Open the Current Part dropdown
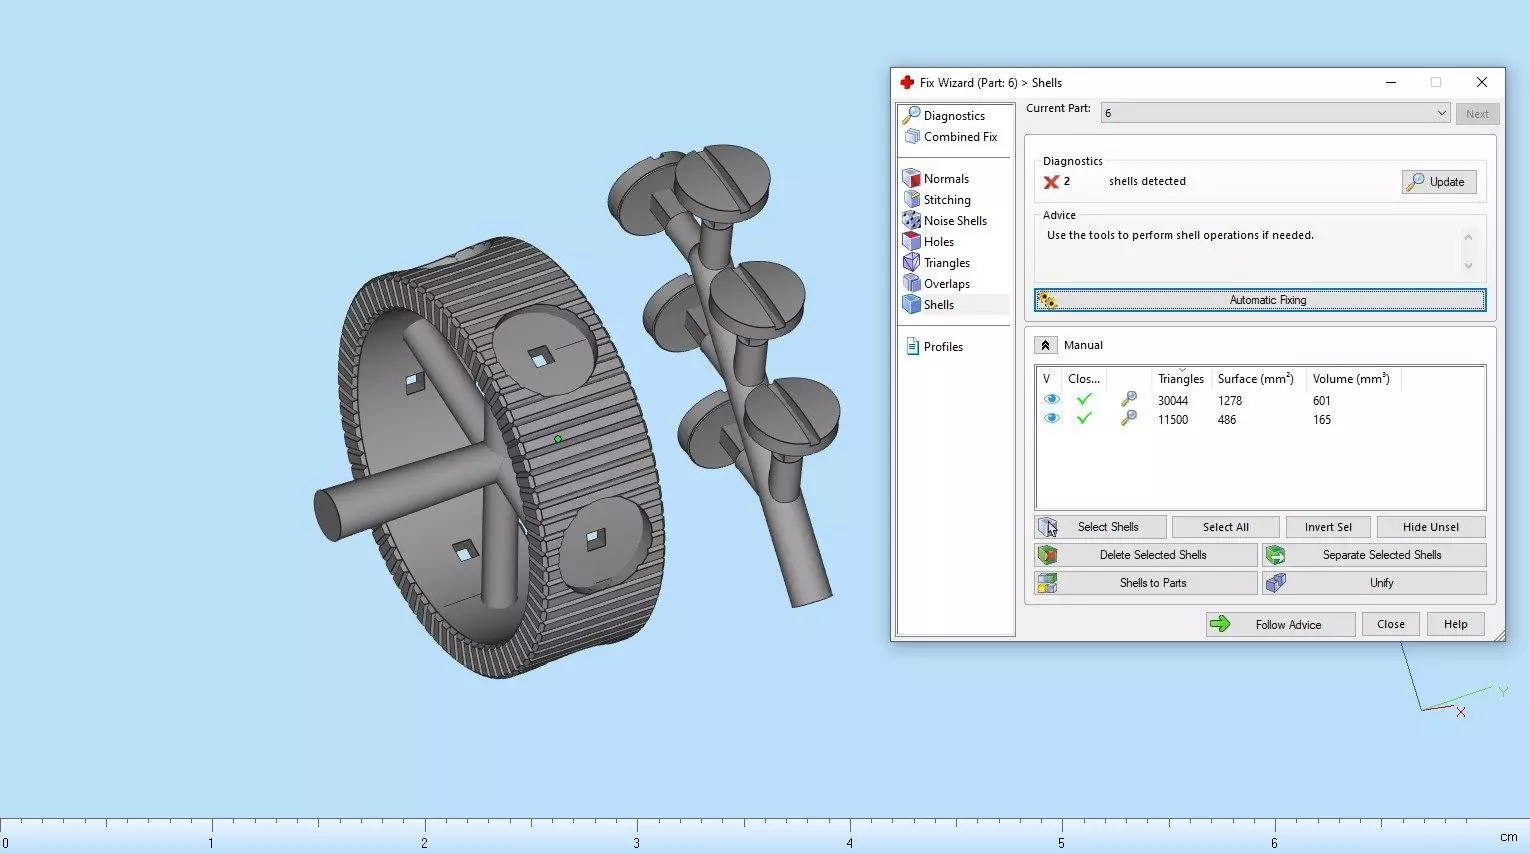 1275,113
